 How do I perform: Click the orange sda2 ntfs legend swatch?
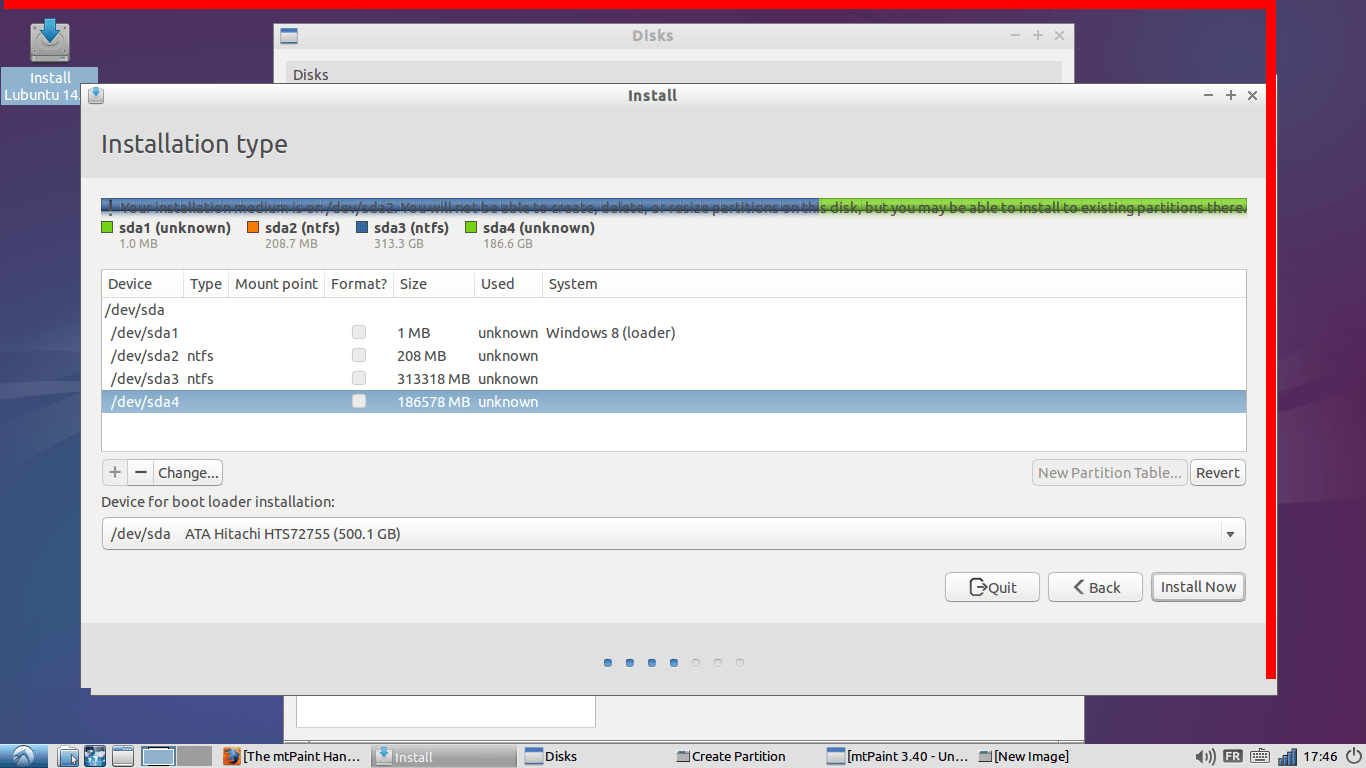click(252, 227)
